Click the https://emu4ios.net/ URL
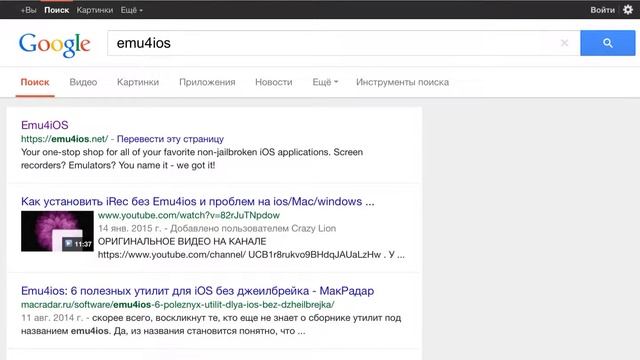Image resolution: width=640 pixels, height=360 pixels. point(64,139)
